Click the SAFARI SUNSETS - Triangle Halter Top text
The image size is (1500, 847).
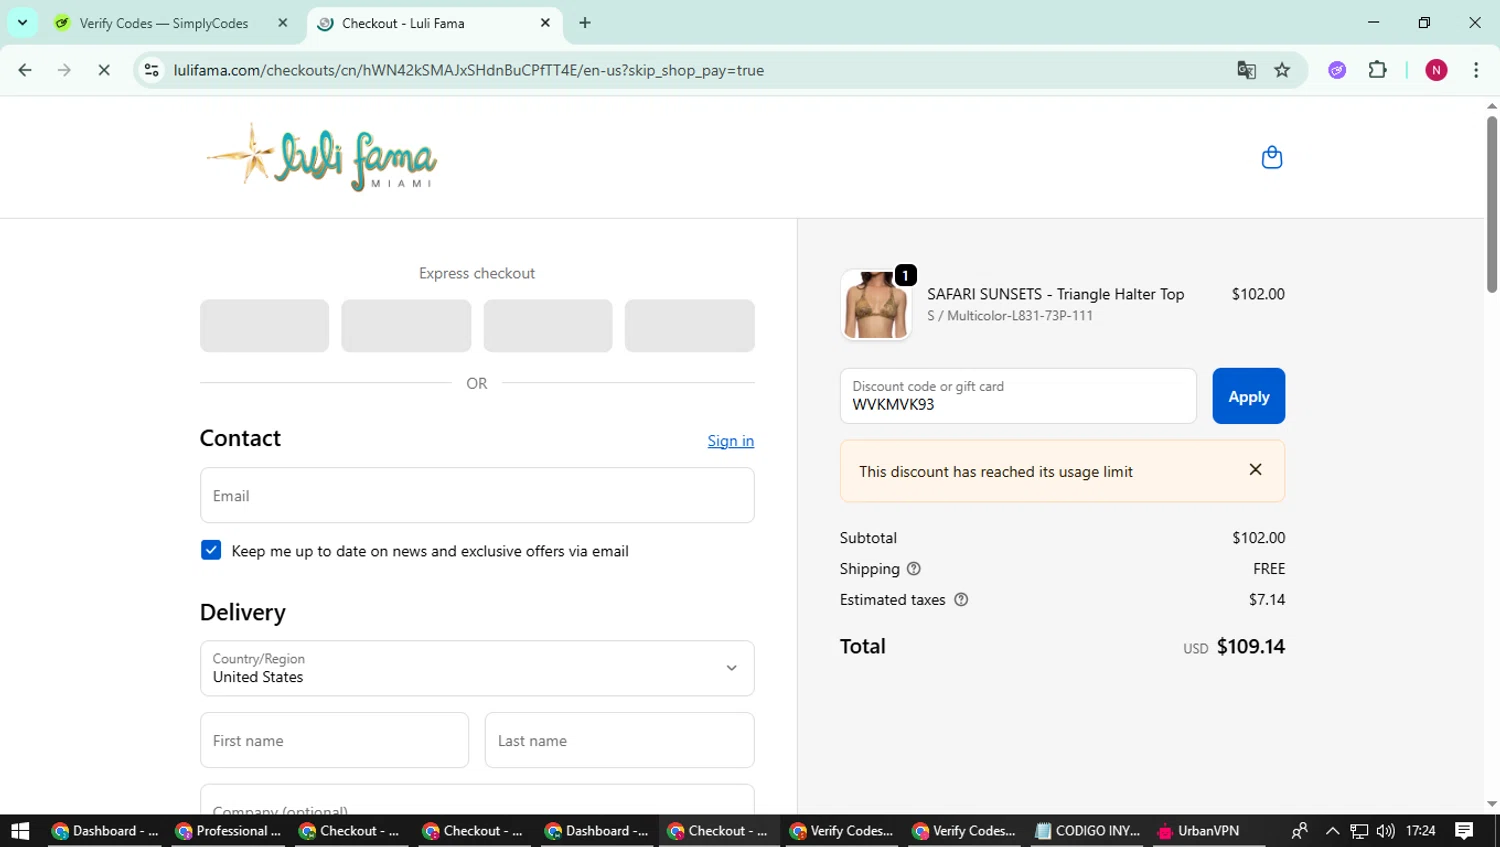tap(1055, 294)
